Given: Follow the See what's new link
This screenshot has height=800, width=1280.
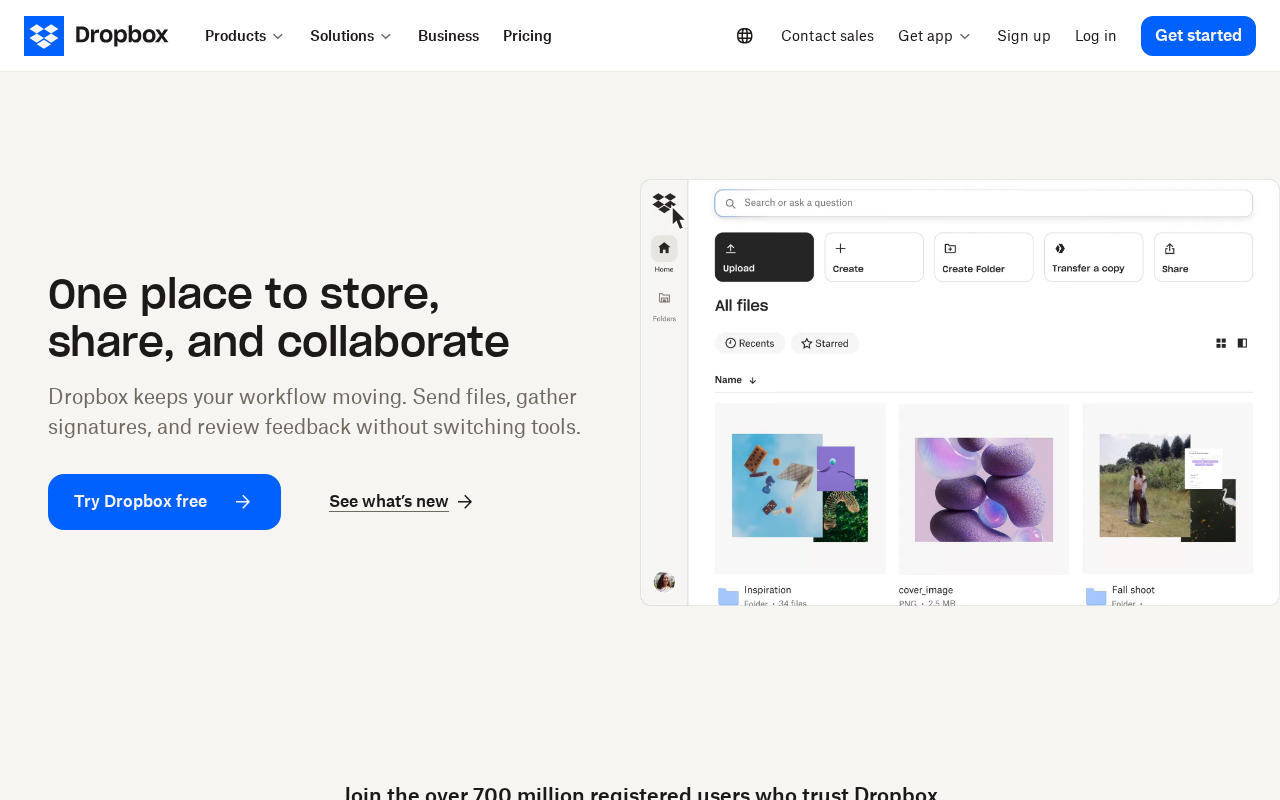Looking at the screenshot, I should [401, 502].
